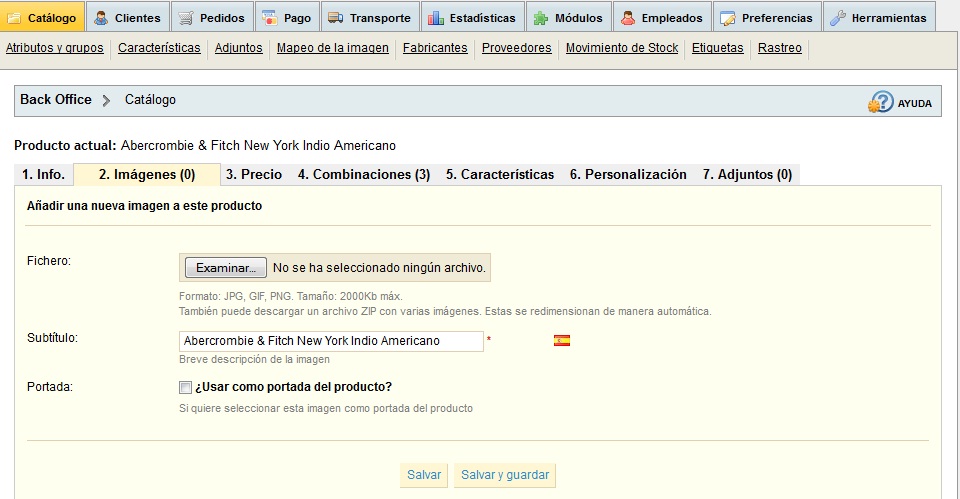960x499 pixels.
Task: Switch to 4. Combinaciones (3) tab
Action: point(364,174)
